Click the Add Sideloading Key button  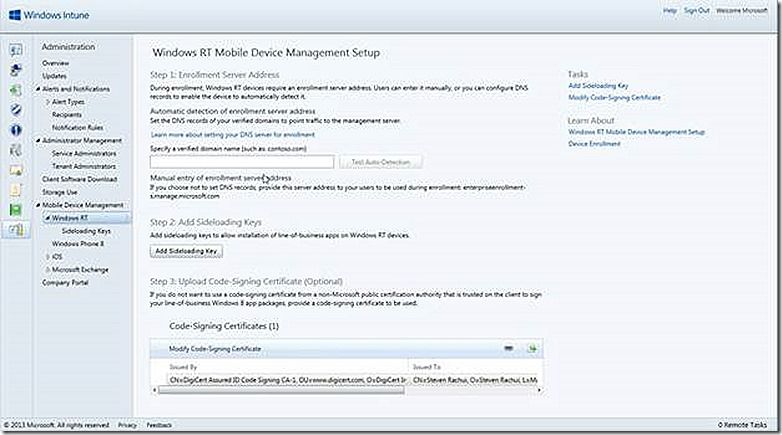(186, 251)
